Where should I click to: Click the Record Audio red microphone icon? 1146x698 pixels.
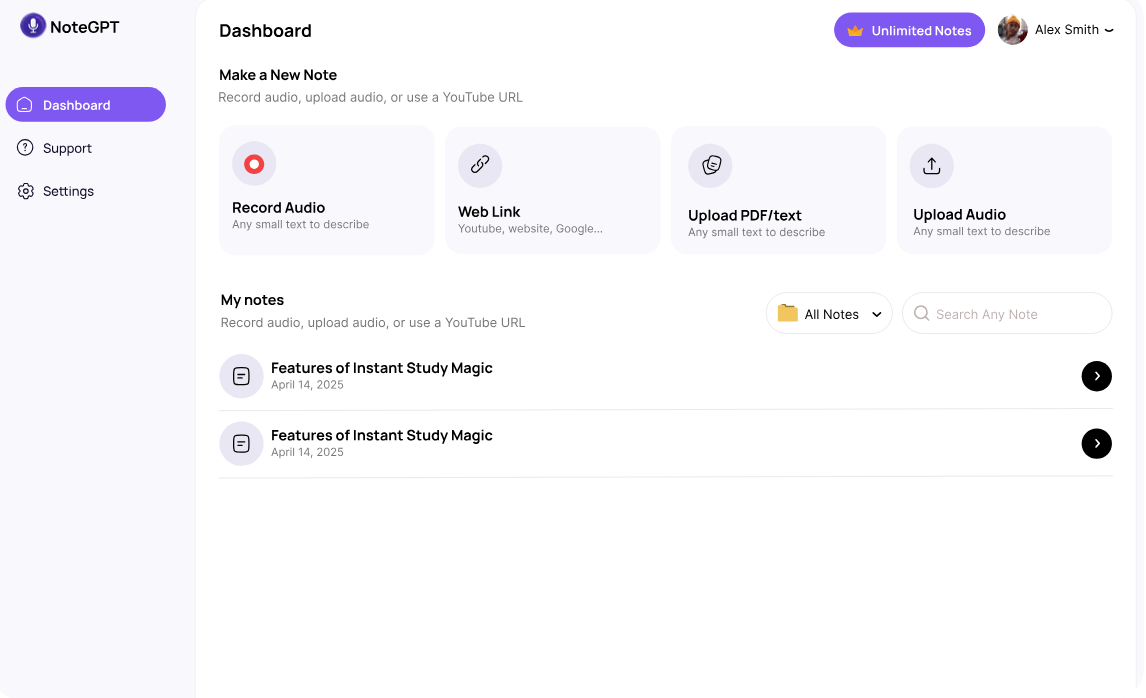point(253,162)
